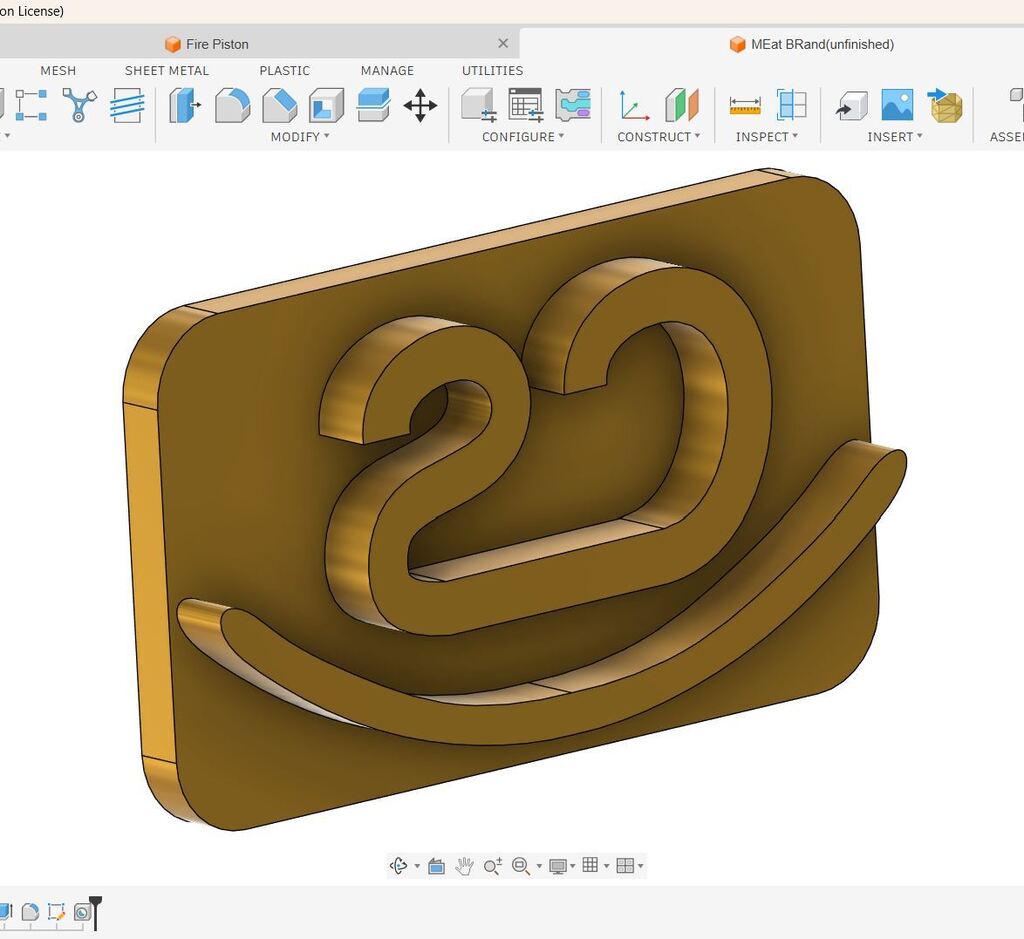Screen dimensions: 1024x939
Task: Open the Measure tool icon
Action: [745, 105]
